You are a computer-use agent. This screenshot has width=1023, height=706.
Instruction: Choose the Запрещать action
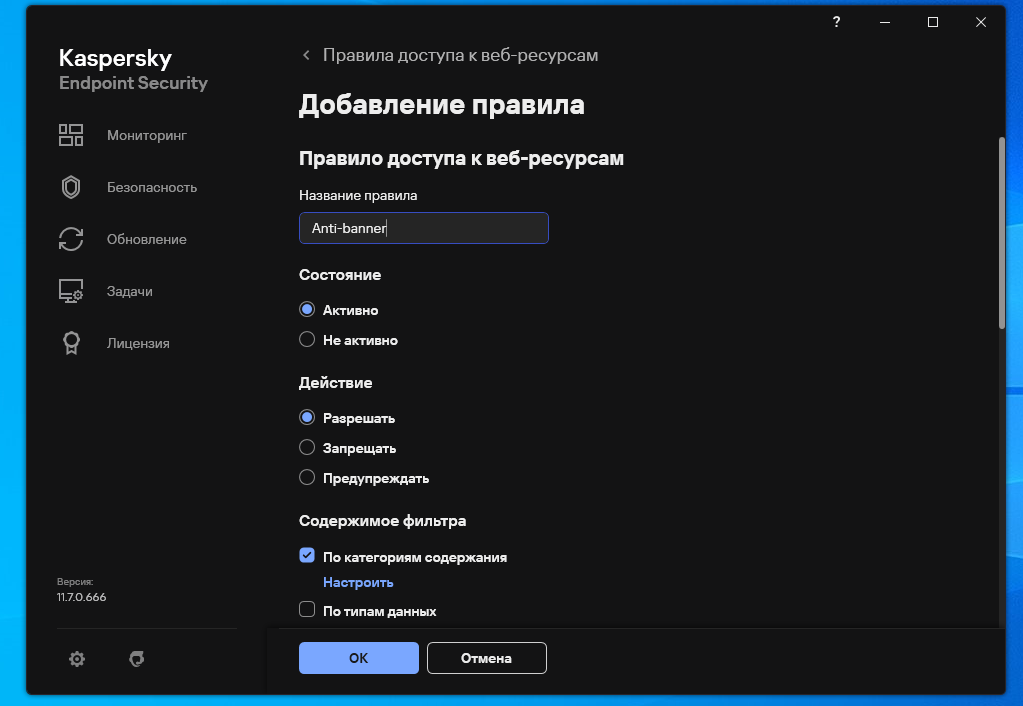(x=307, y=448)
